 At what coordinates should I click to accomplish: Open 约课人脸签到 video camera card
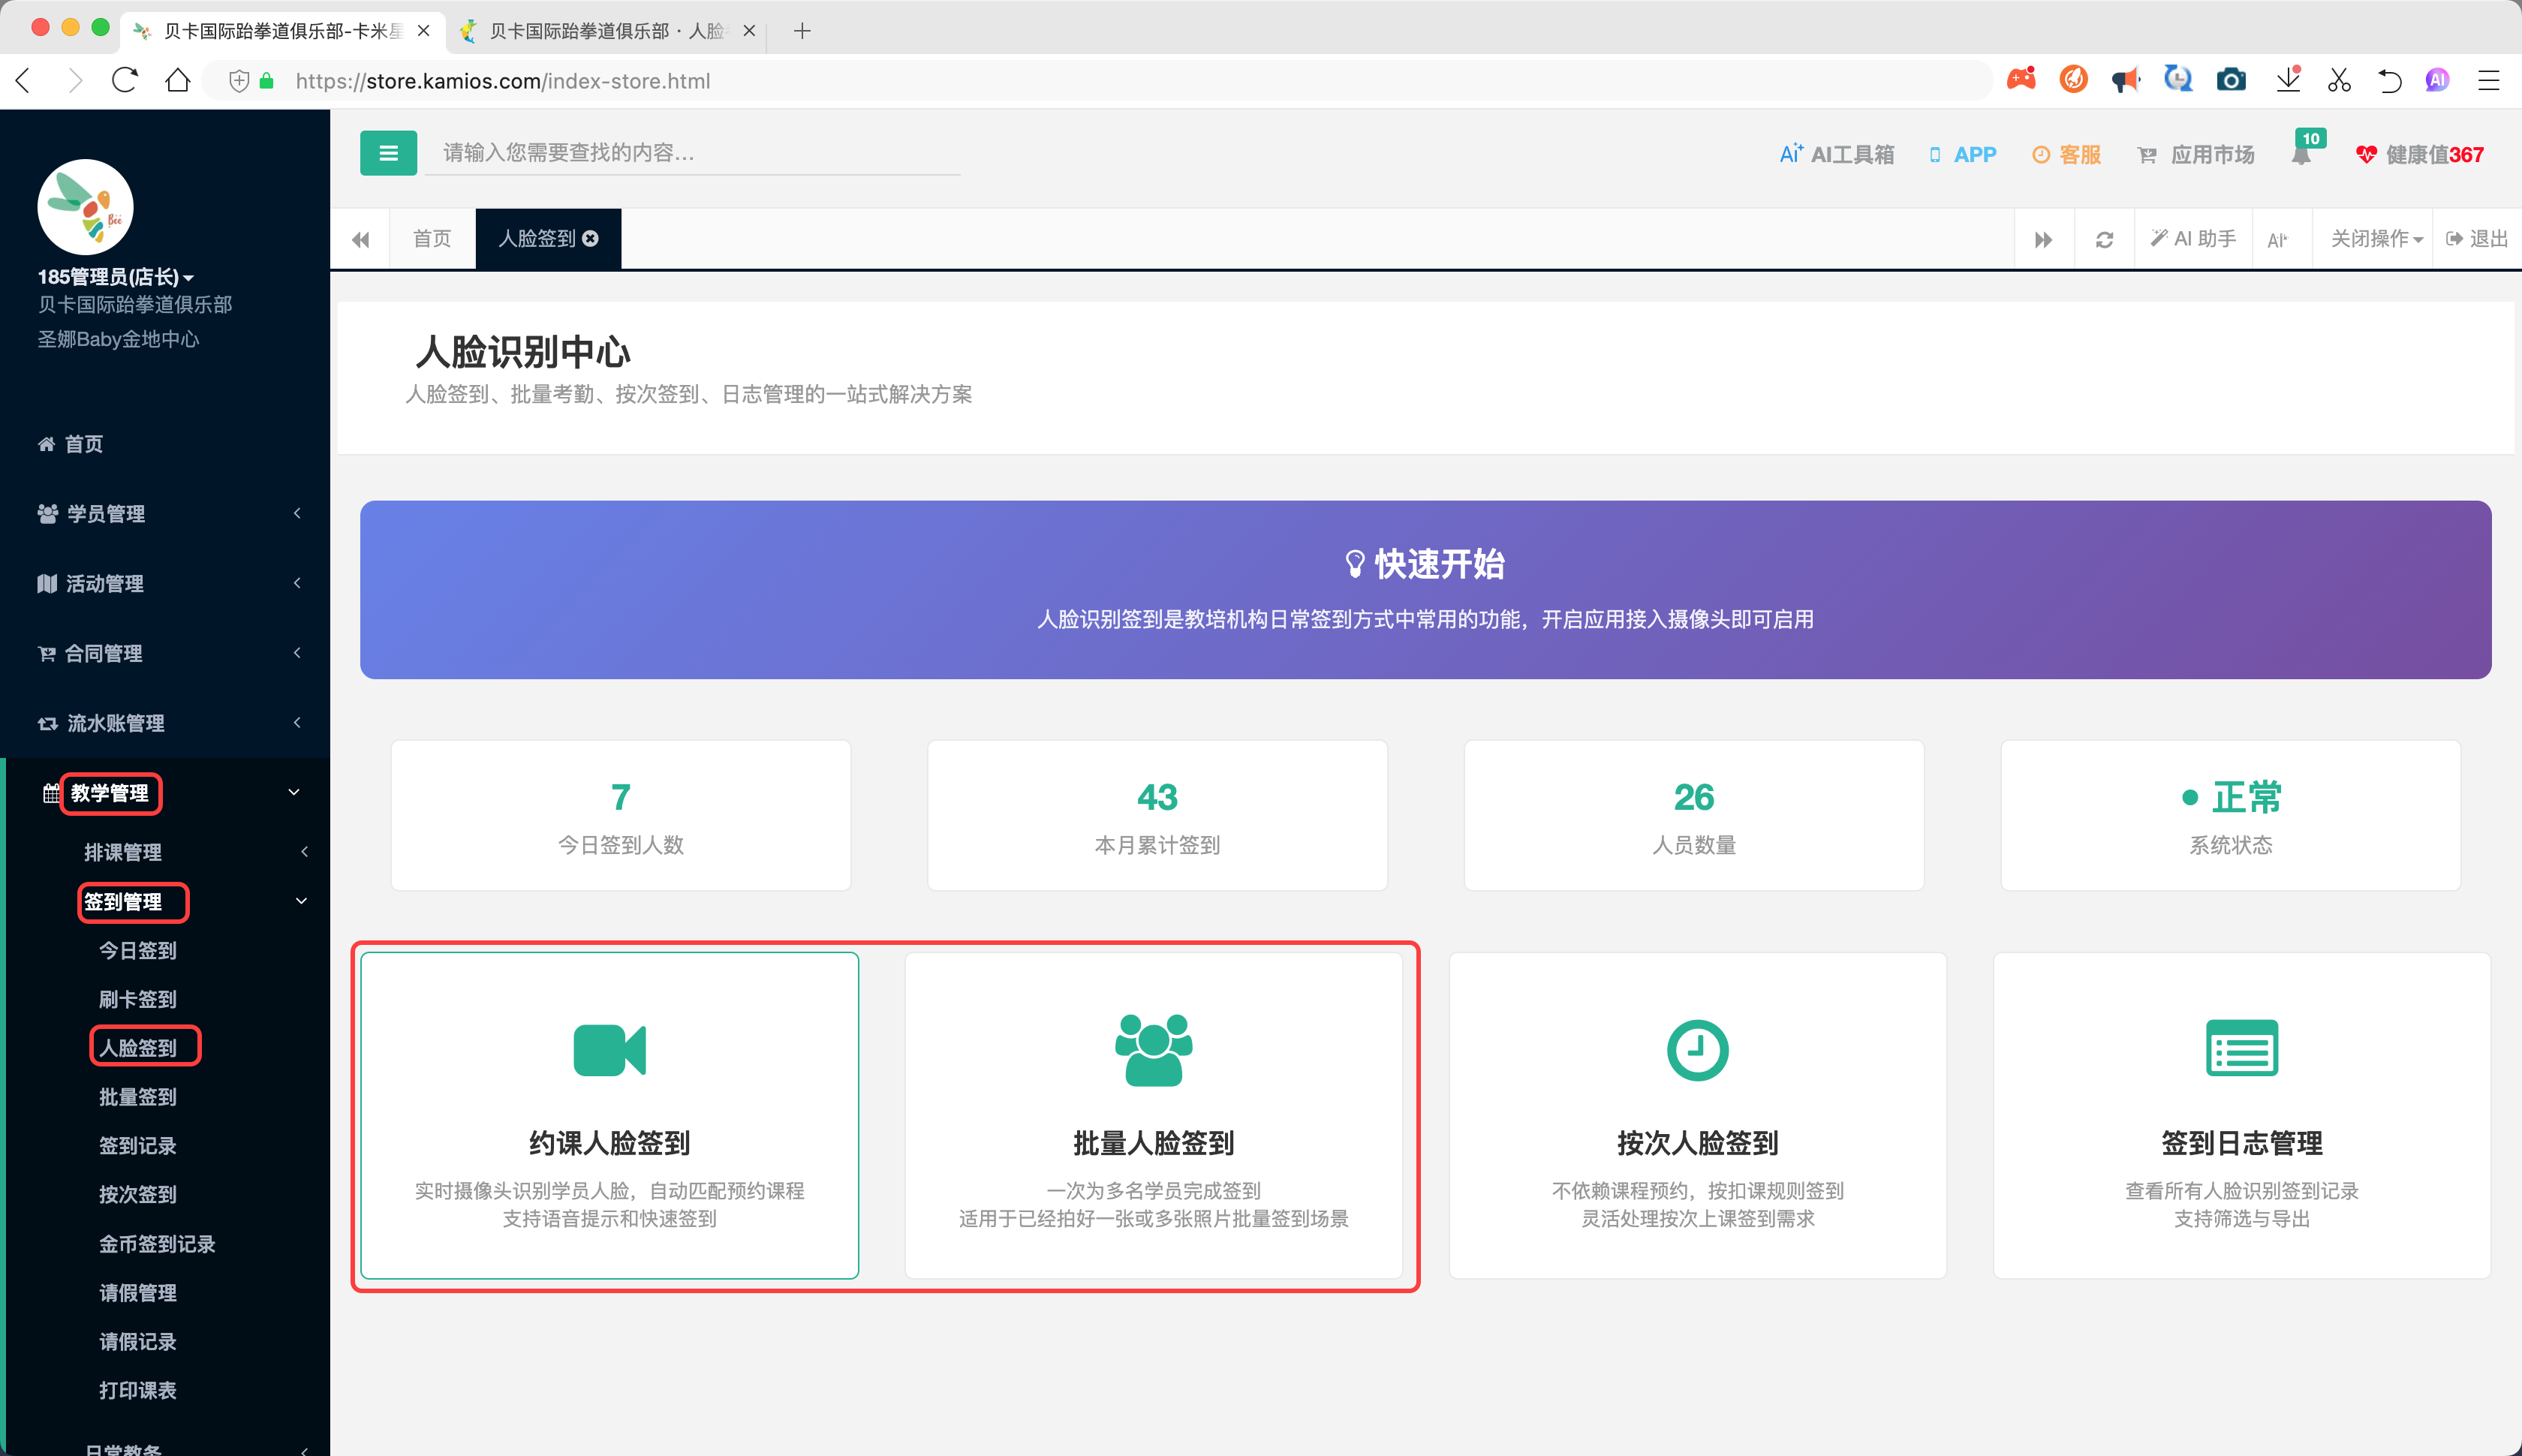[x=609, y=1115]
